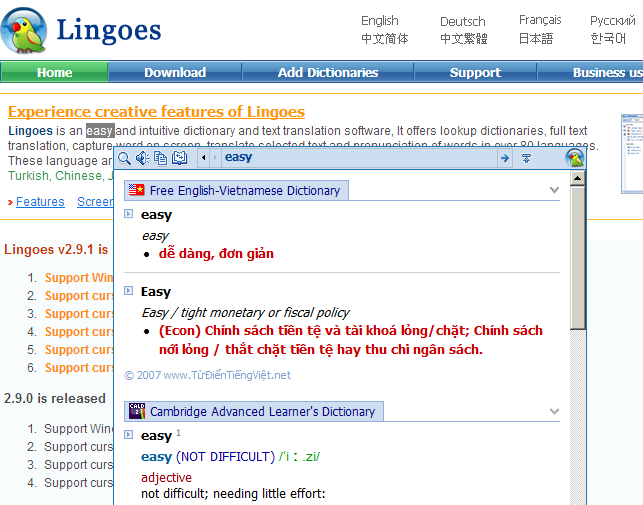Click the first orange 'Support Win' list item
Screen dimensions: 643x505
79,278
